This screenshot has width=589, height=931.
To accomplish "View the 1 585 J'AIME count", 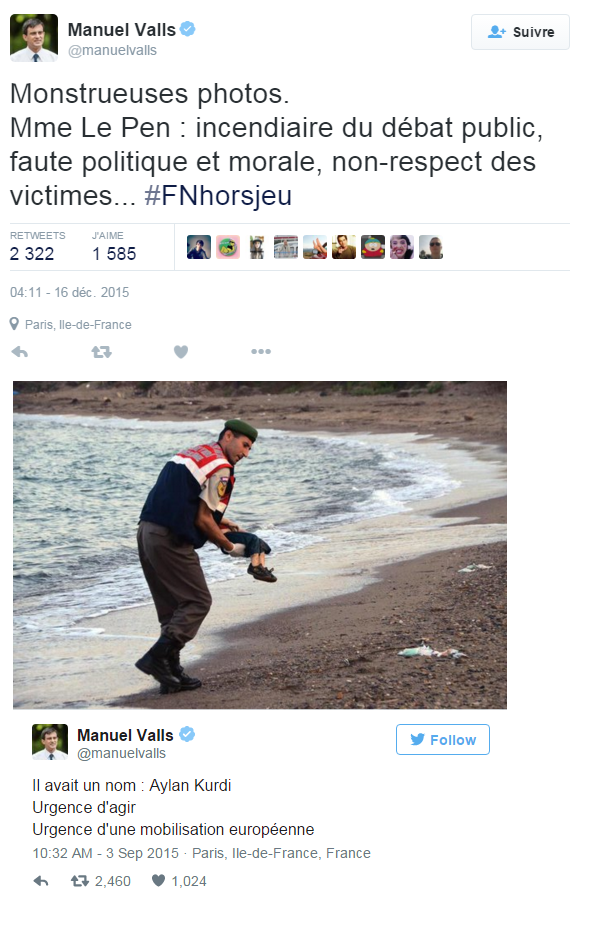I will pos(114,254).
